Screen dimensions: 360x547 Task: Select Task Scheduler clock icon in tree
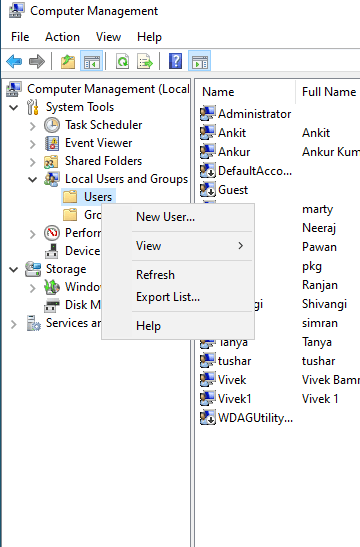[52, 125]
